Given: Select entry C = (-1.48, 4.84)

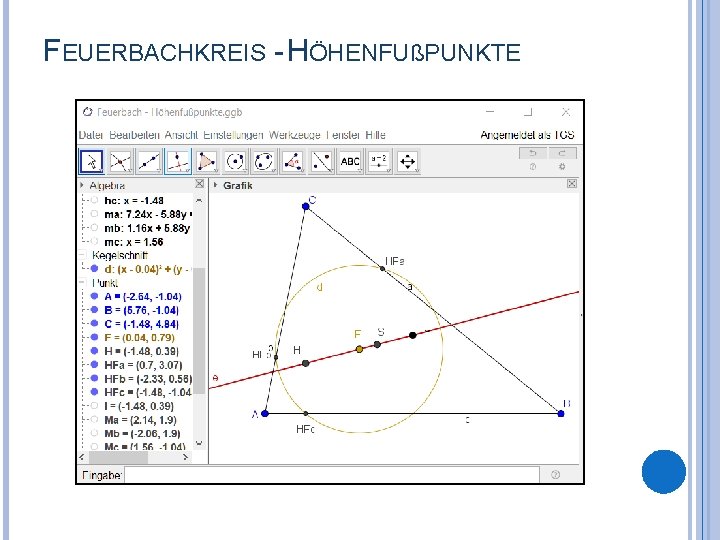Looking at the screenshot, I should click(x=141, y=324).
